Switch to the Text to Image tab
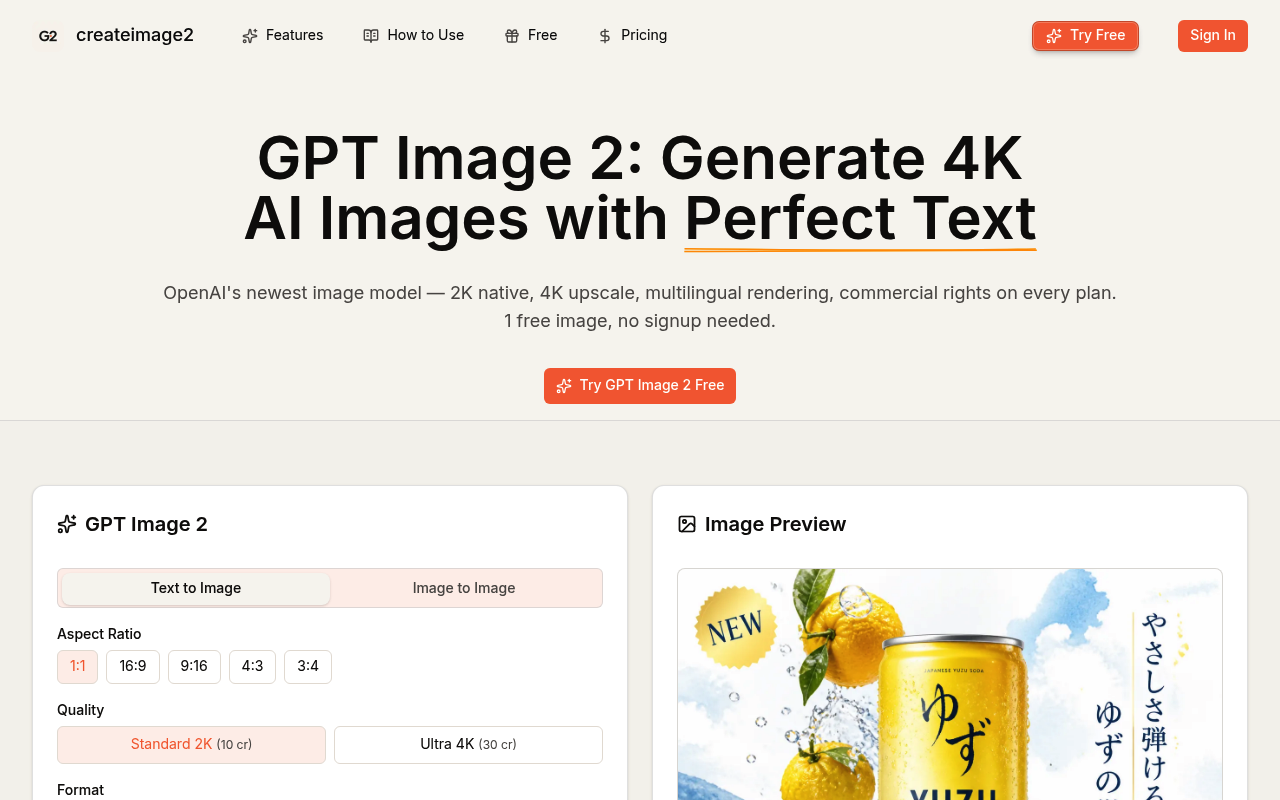Viewport: 1280px width, 800px height. pyautogui.click(x=196, y=588)
